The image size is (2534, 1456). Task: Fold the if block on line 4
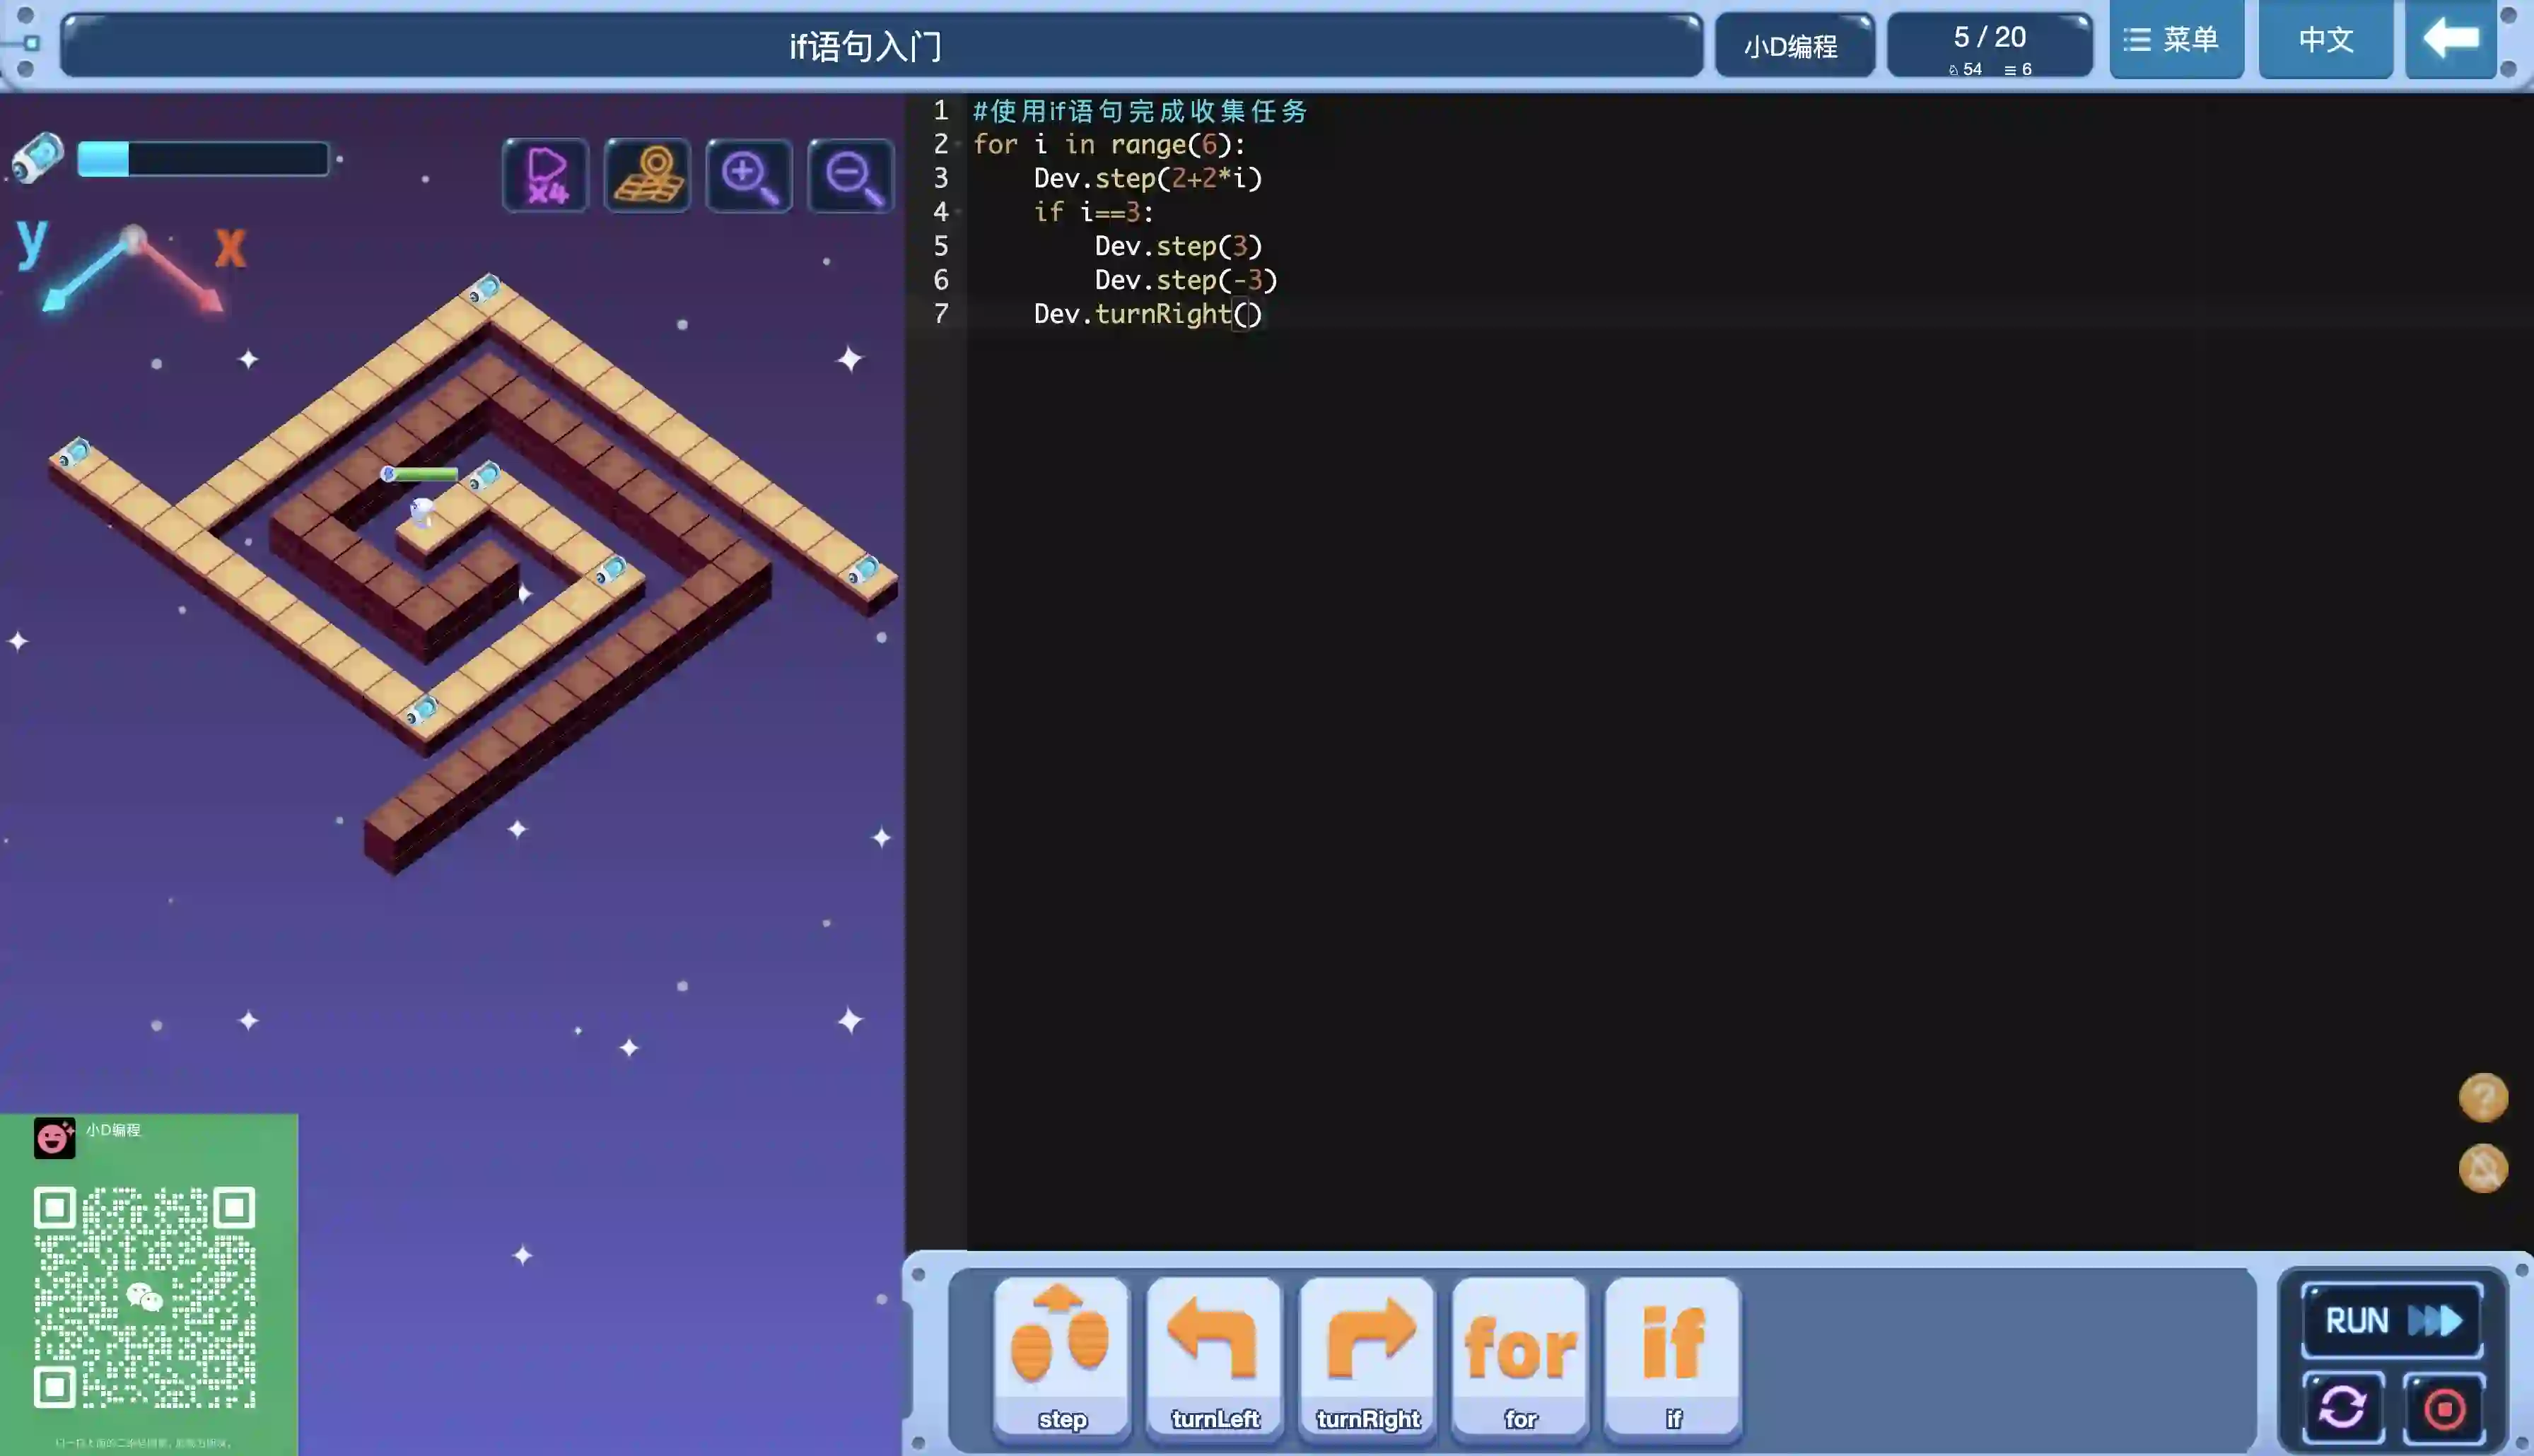click(x=959, y=212)
